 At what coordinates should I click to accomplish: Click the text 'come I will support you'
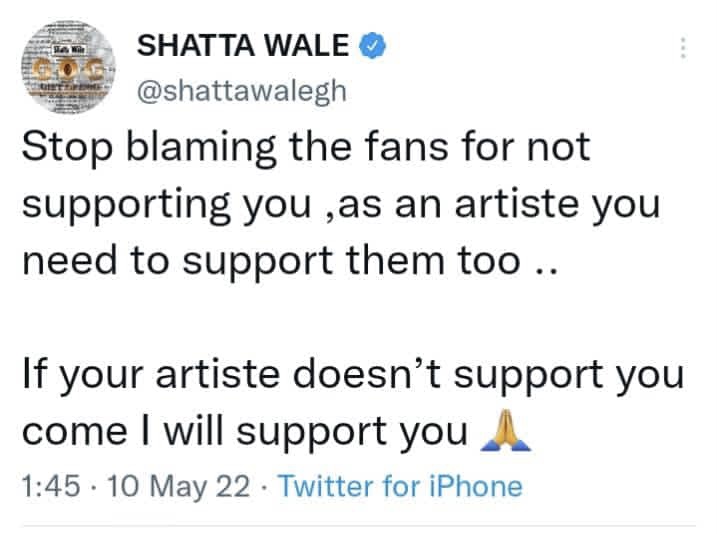tap(245, 431)
